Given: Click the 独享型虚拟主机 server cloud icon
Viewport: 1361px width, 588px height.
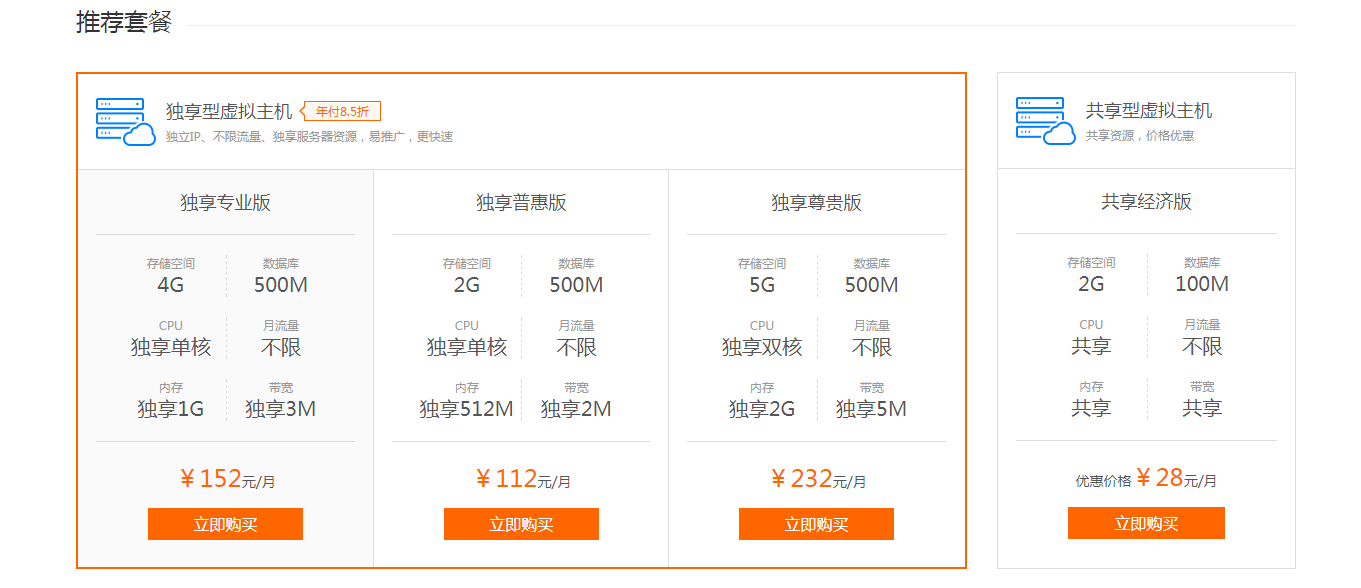Looking at the screenshot, I should click(125, 121).
